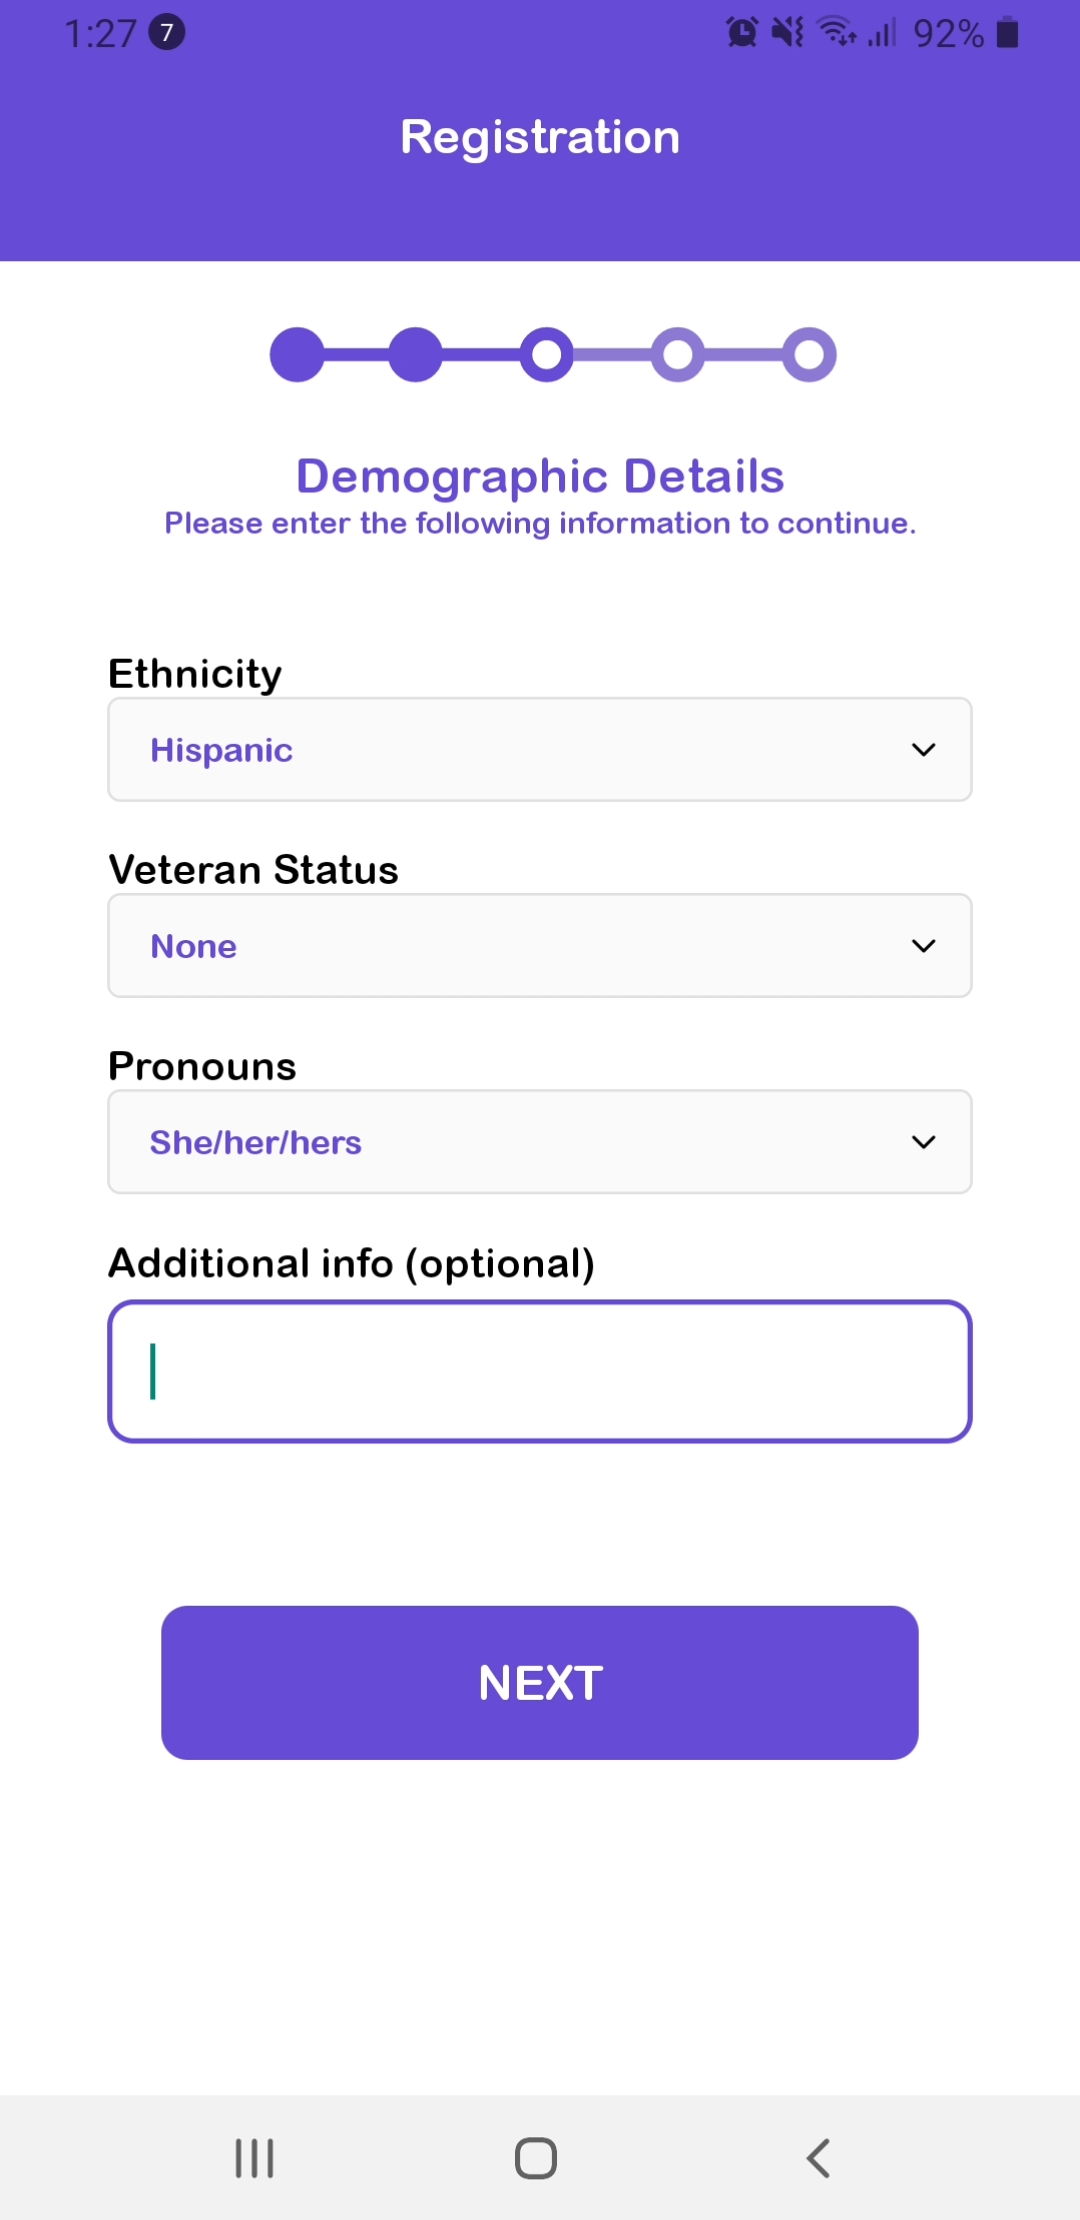Expand the Veteran Status chevron arrow
This screenshot has height=2220, width=1080.
point(924,945)
